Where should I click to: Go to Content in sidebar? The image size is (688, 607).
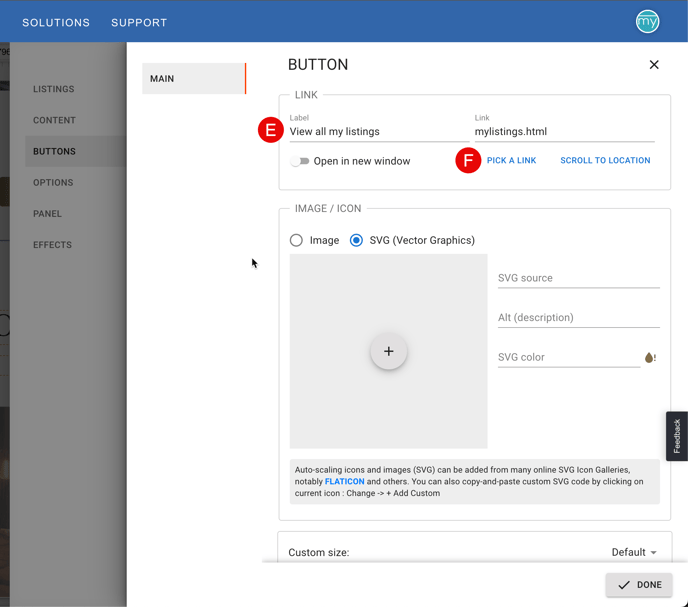(x=54, y=120)
